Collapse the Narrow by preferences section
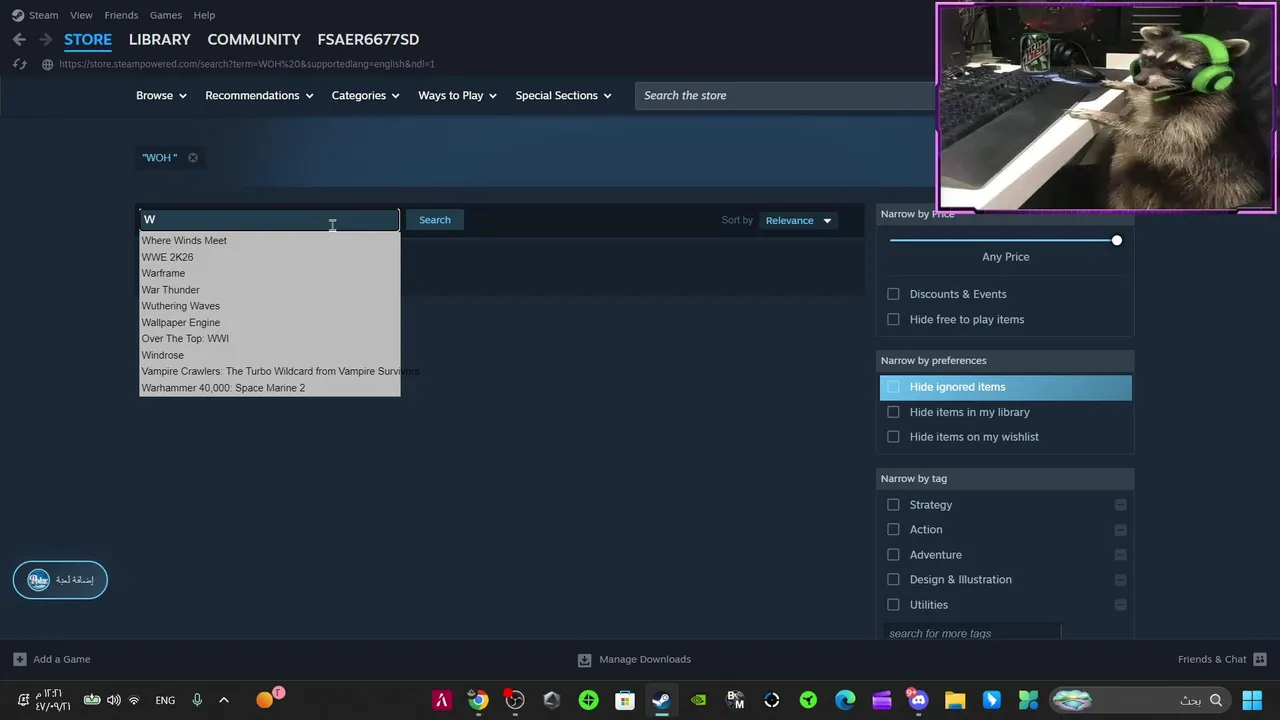1280x720 pixels. 1005,360
